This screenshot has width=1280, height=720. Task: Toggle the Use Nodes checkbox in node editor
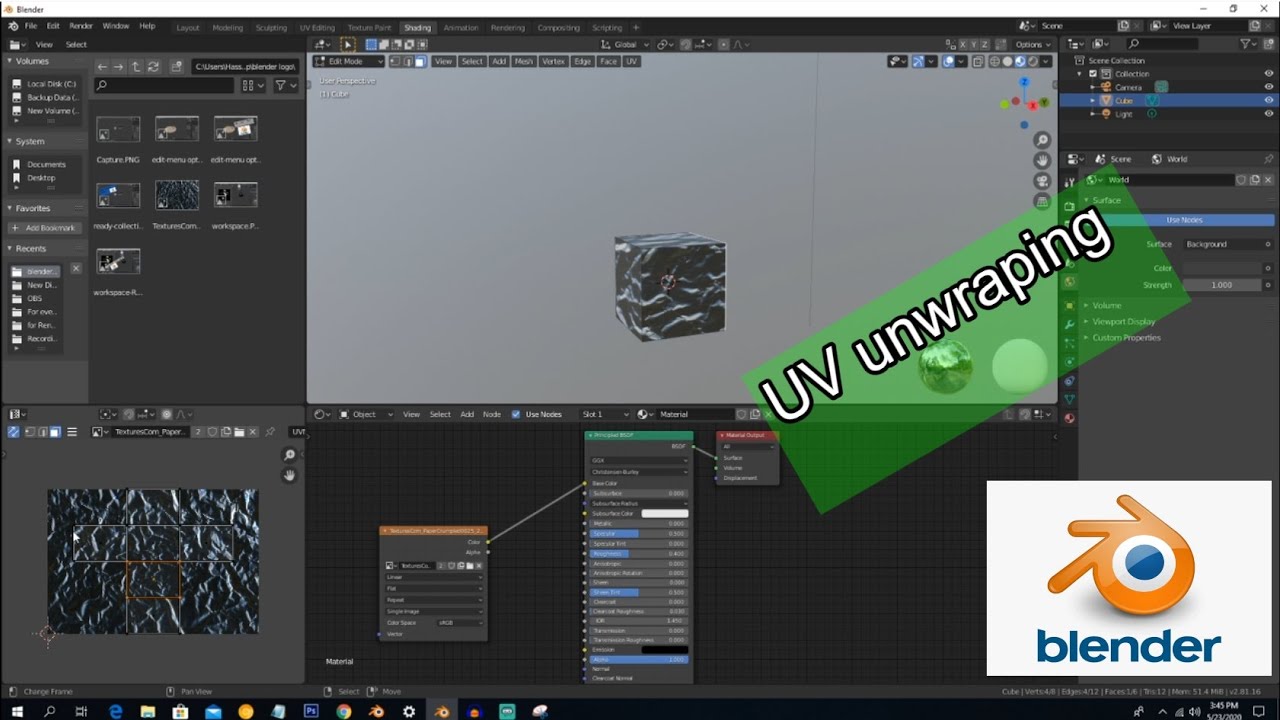coord(516,414)
